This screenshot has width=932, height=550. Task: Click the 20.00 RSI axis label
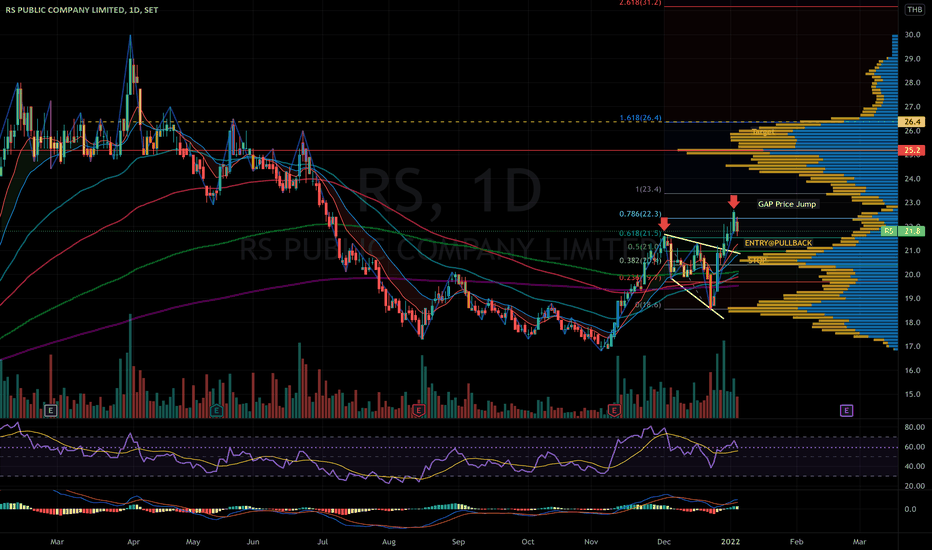(x=914, y=486)
